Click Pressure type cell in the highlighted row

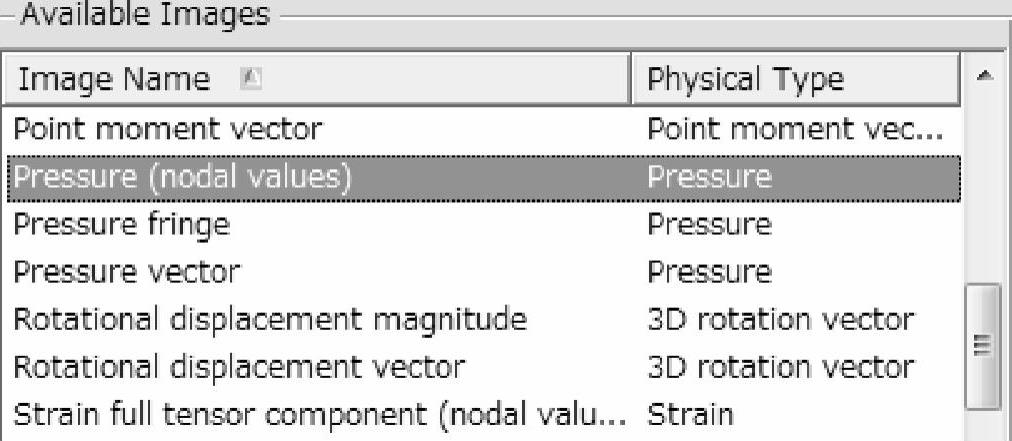(710, 177)
